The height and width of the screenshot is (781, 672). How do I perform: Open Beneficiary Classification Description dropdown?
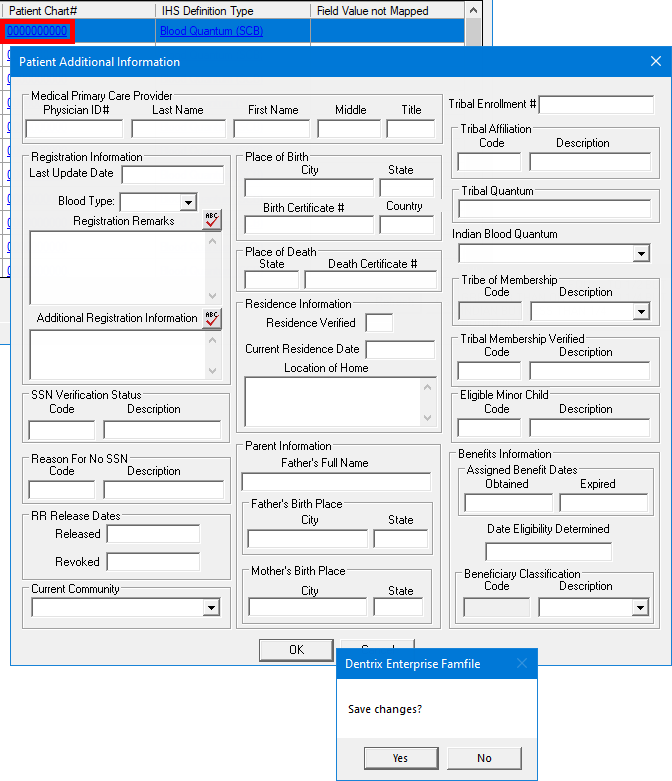click(640, 608)
